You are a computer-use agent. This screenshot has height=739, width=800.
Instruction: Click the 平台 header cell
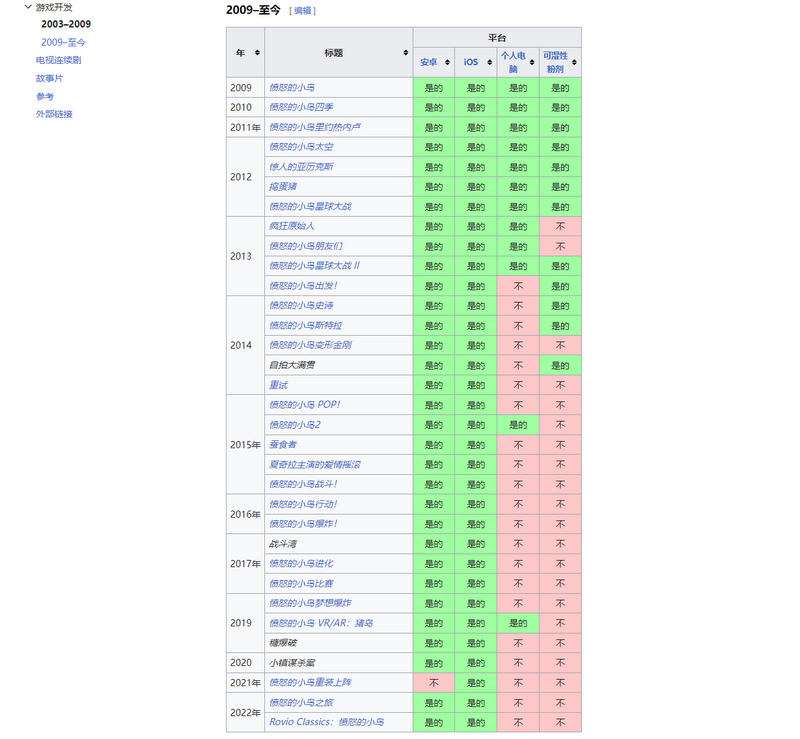(x=497, y=37)
